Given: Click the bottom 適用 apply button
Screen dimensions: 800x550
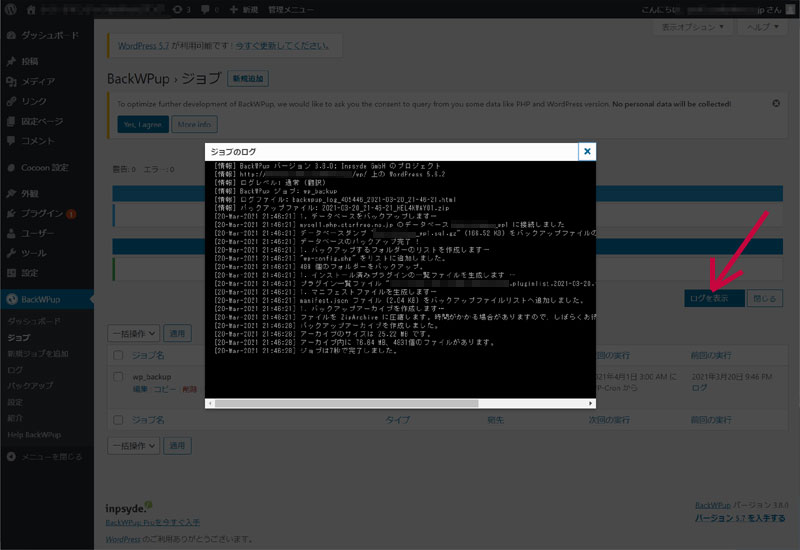Looking at the screenshot, I should (177, 446).
